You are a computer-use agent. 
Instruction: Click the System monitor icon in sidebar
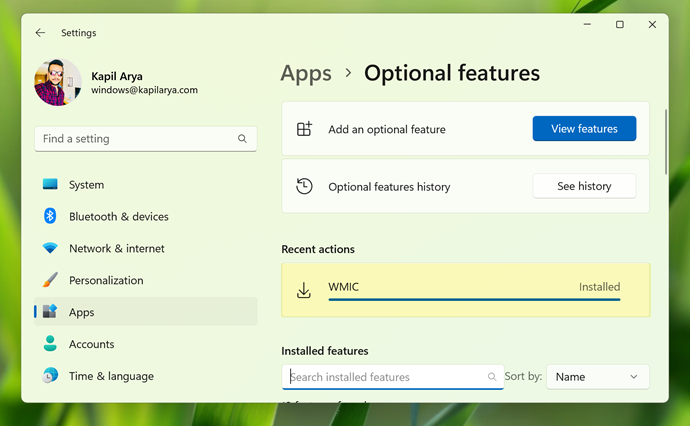coord(50,185)
